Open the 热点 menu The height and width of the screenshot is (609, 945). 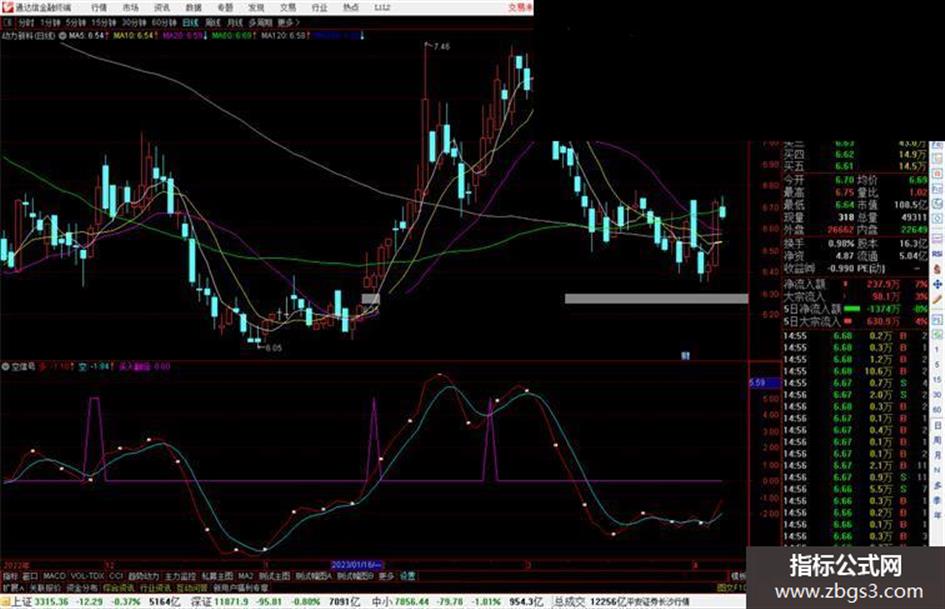point(351,8)
